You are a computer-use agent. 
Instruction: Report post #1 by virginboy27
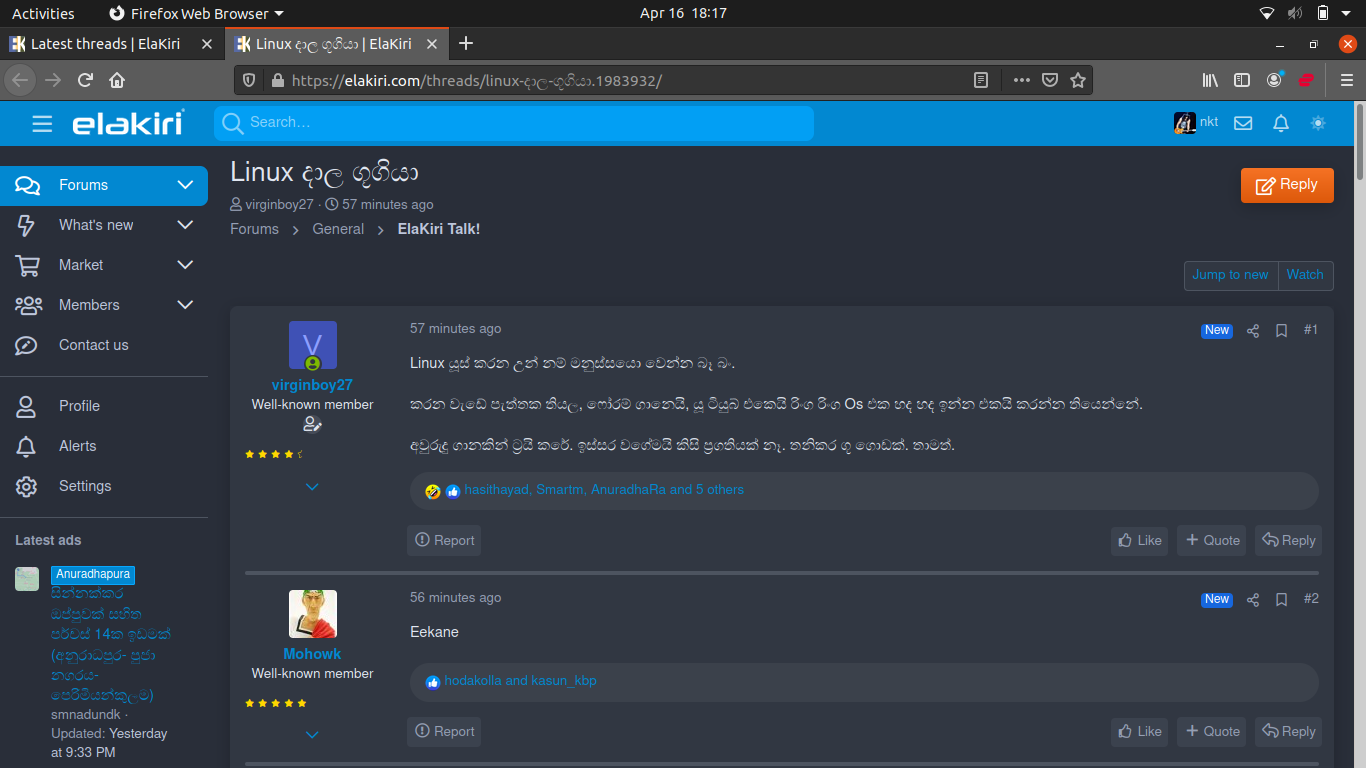(x=444, y=541)
